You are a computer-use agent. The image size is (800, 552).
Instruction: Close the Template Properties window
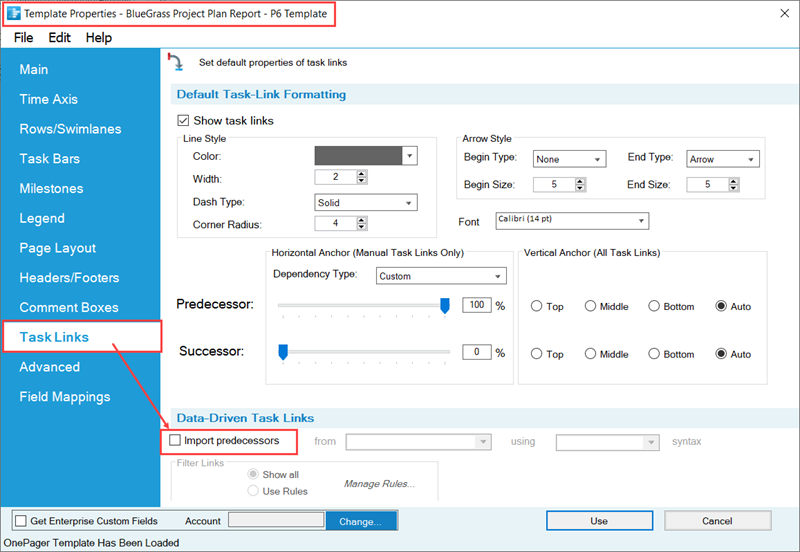click(x=785, y=13)
